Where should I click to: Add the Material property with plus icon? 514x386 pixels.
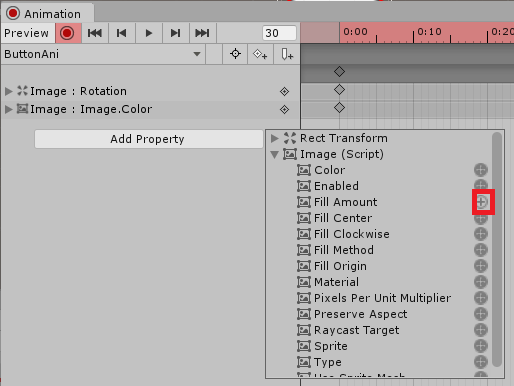tap(481, 282)
